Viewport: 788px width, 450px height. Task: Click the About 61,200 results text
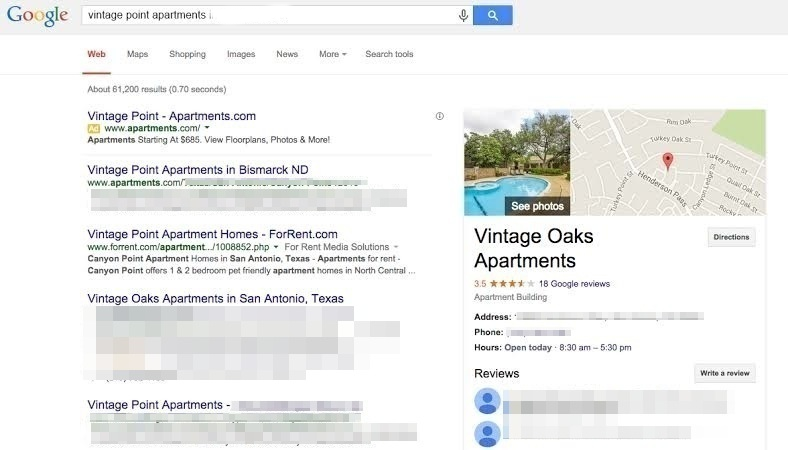coord(157,89)
